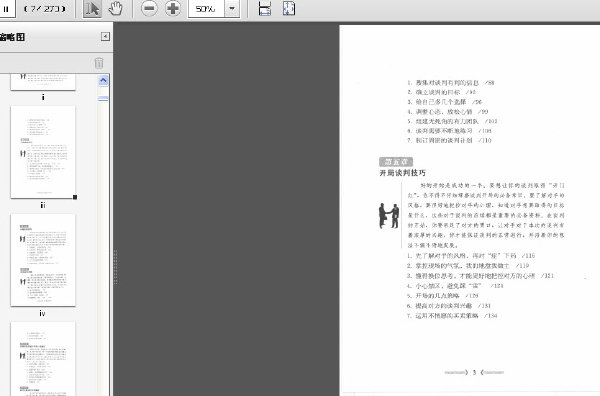
Task: Select the page thumbnail labeled ii
Action: pos(43,152)
